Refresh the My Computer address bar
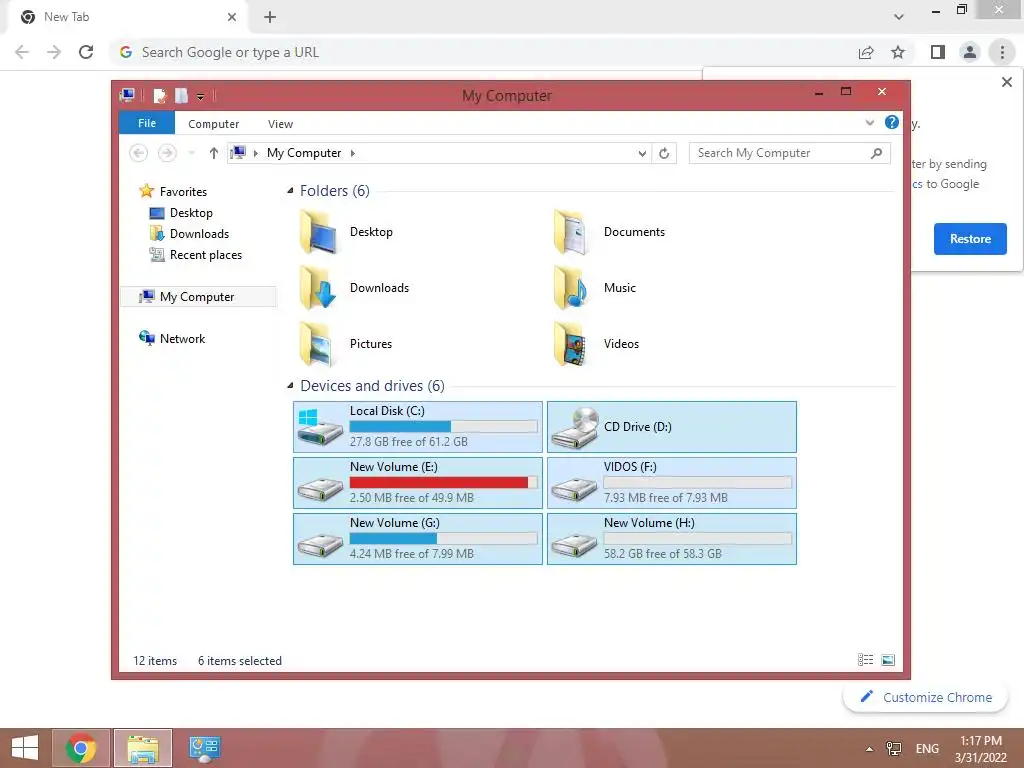This screenshot has height=768, width=1024. click(664, 153)
